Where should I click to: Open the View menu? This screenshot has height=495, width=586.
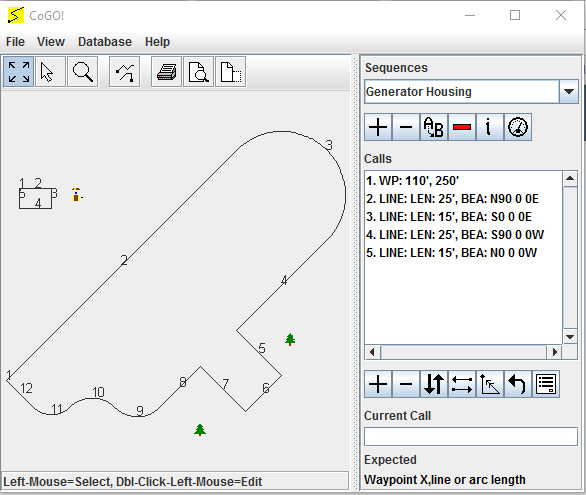pos(51,42)
